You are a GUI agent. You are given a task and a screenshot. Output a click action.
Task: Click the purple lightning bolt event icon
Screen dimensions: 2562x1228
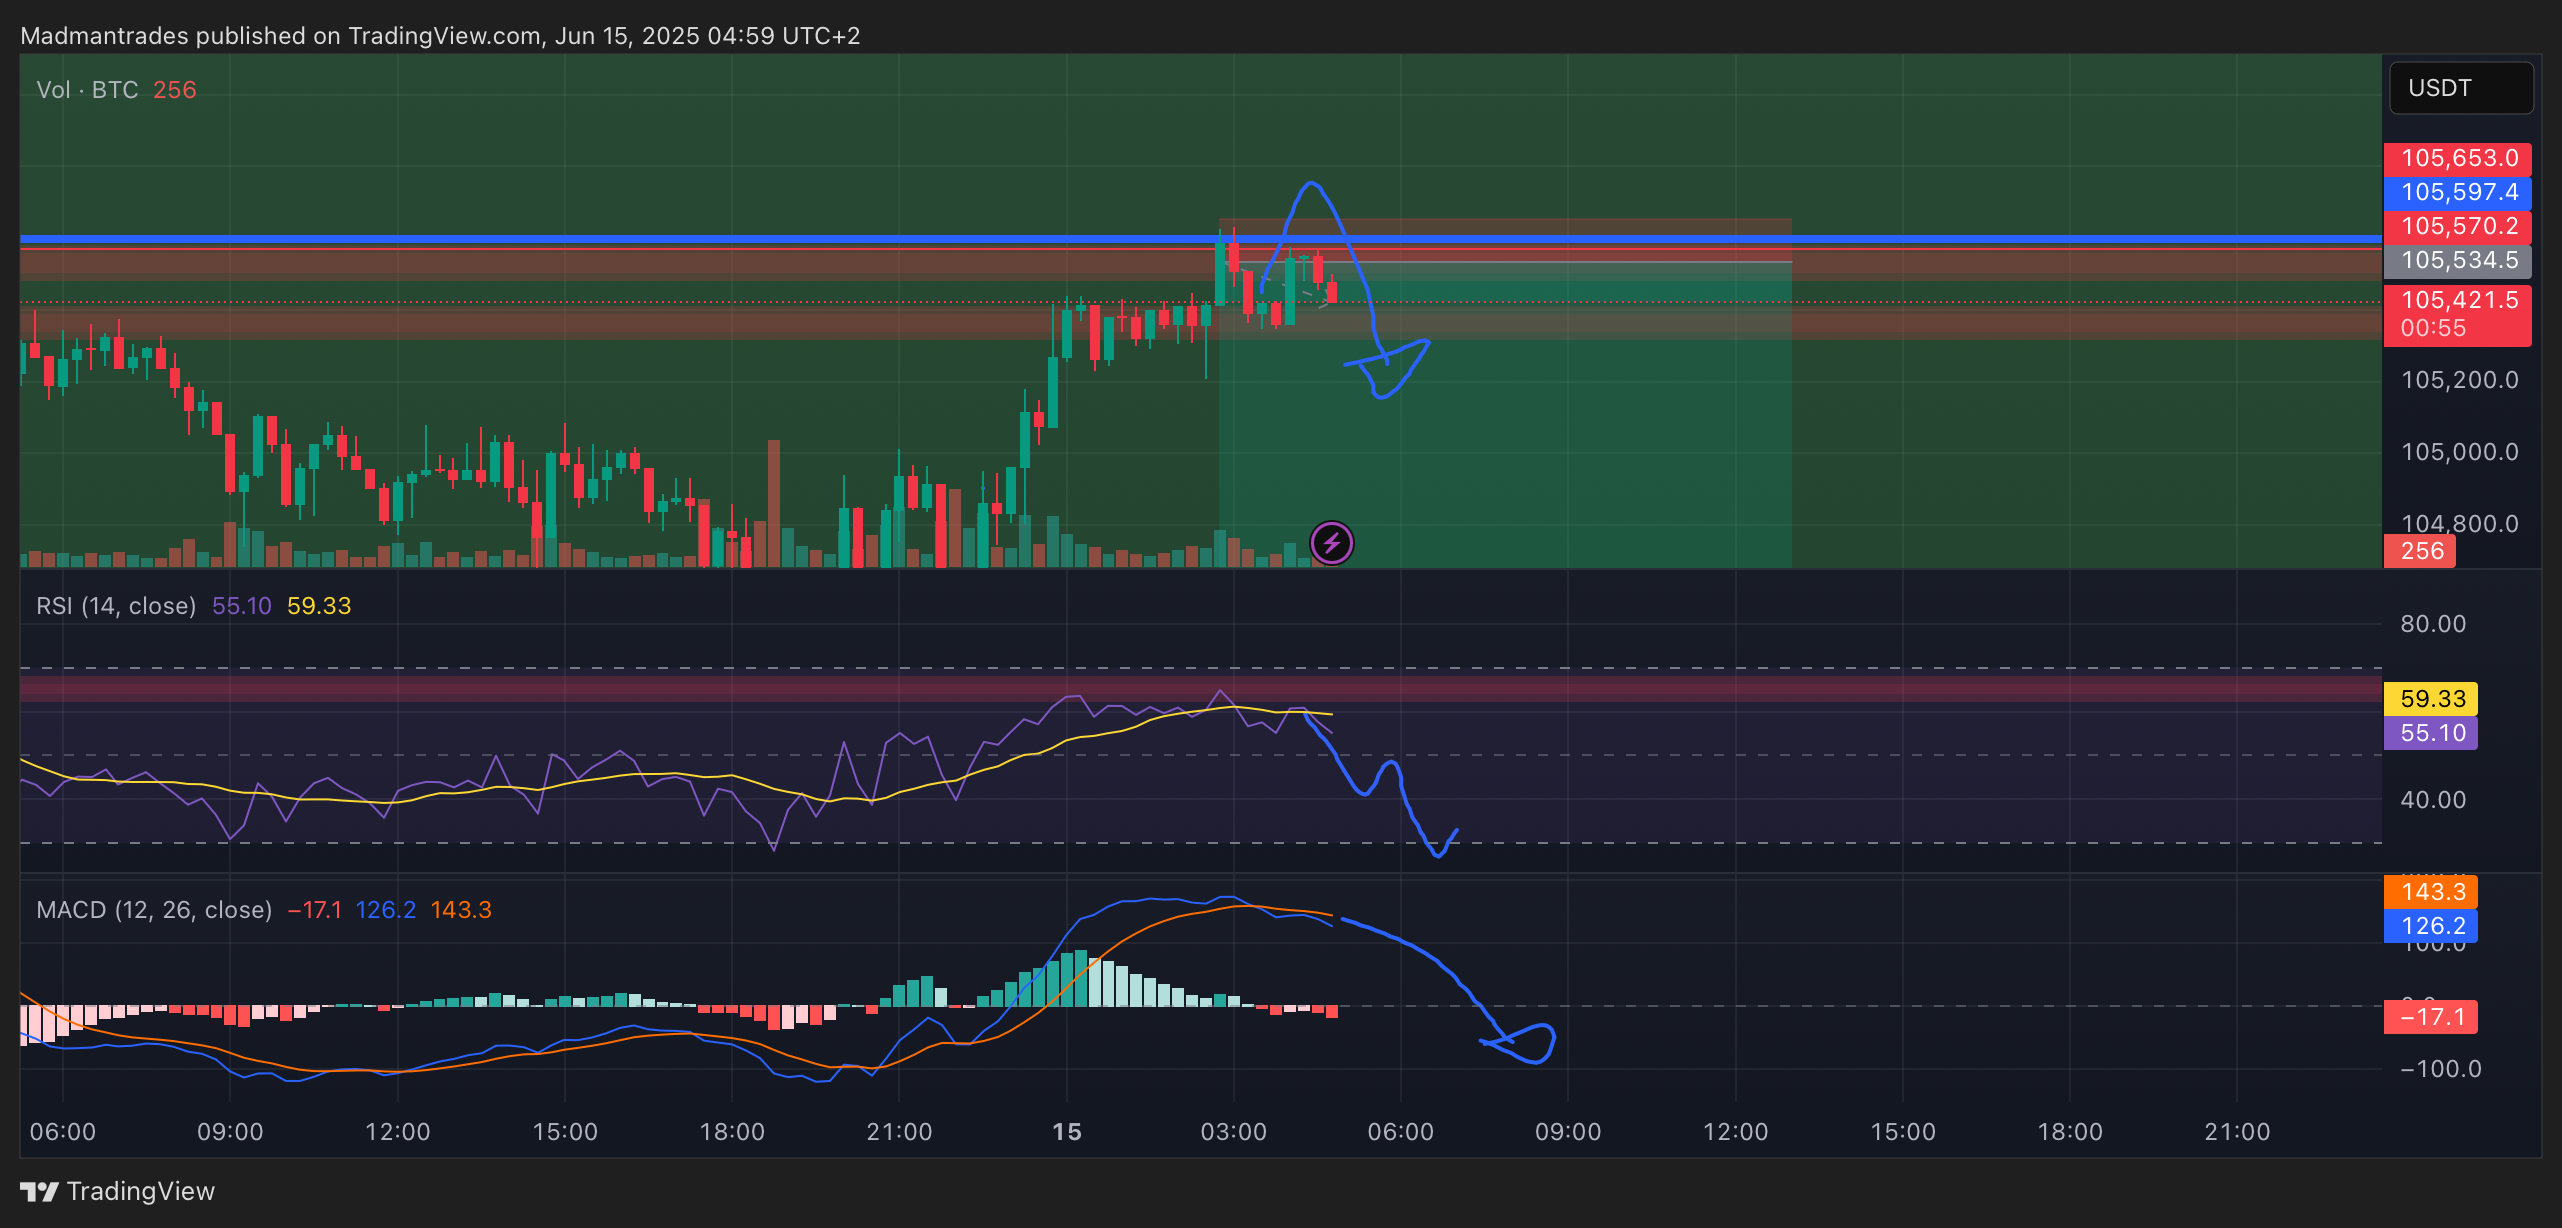pos(1332,543)
